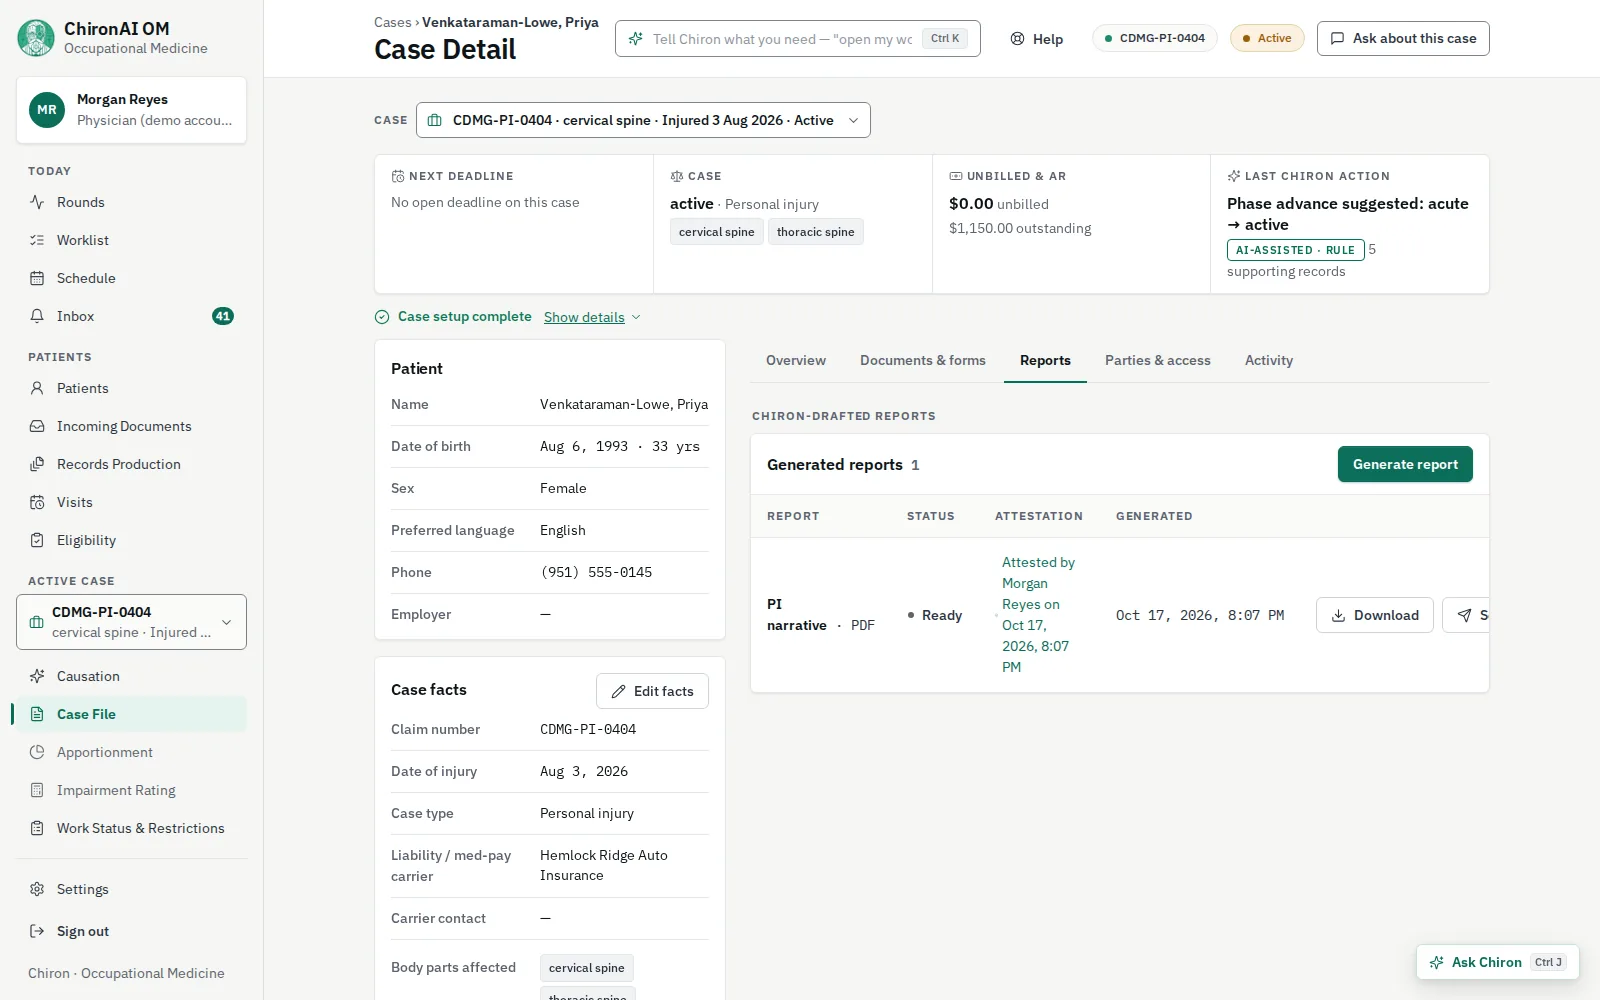
Task: Switch to the Overview tab
Action: [x=796, y=360]
